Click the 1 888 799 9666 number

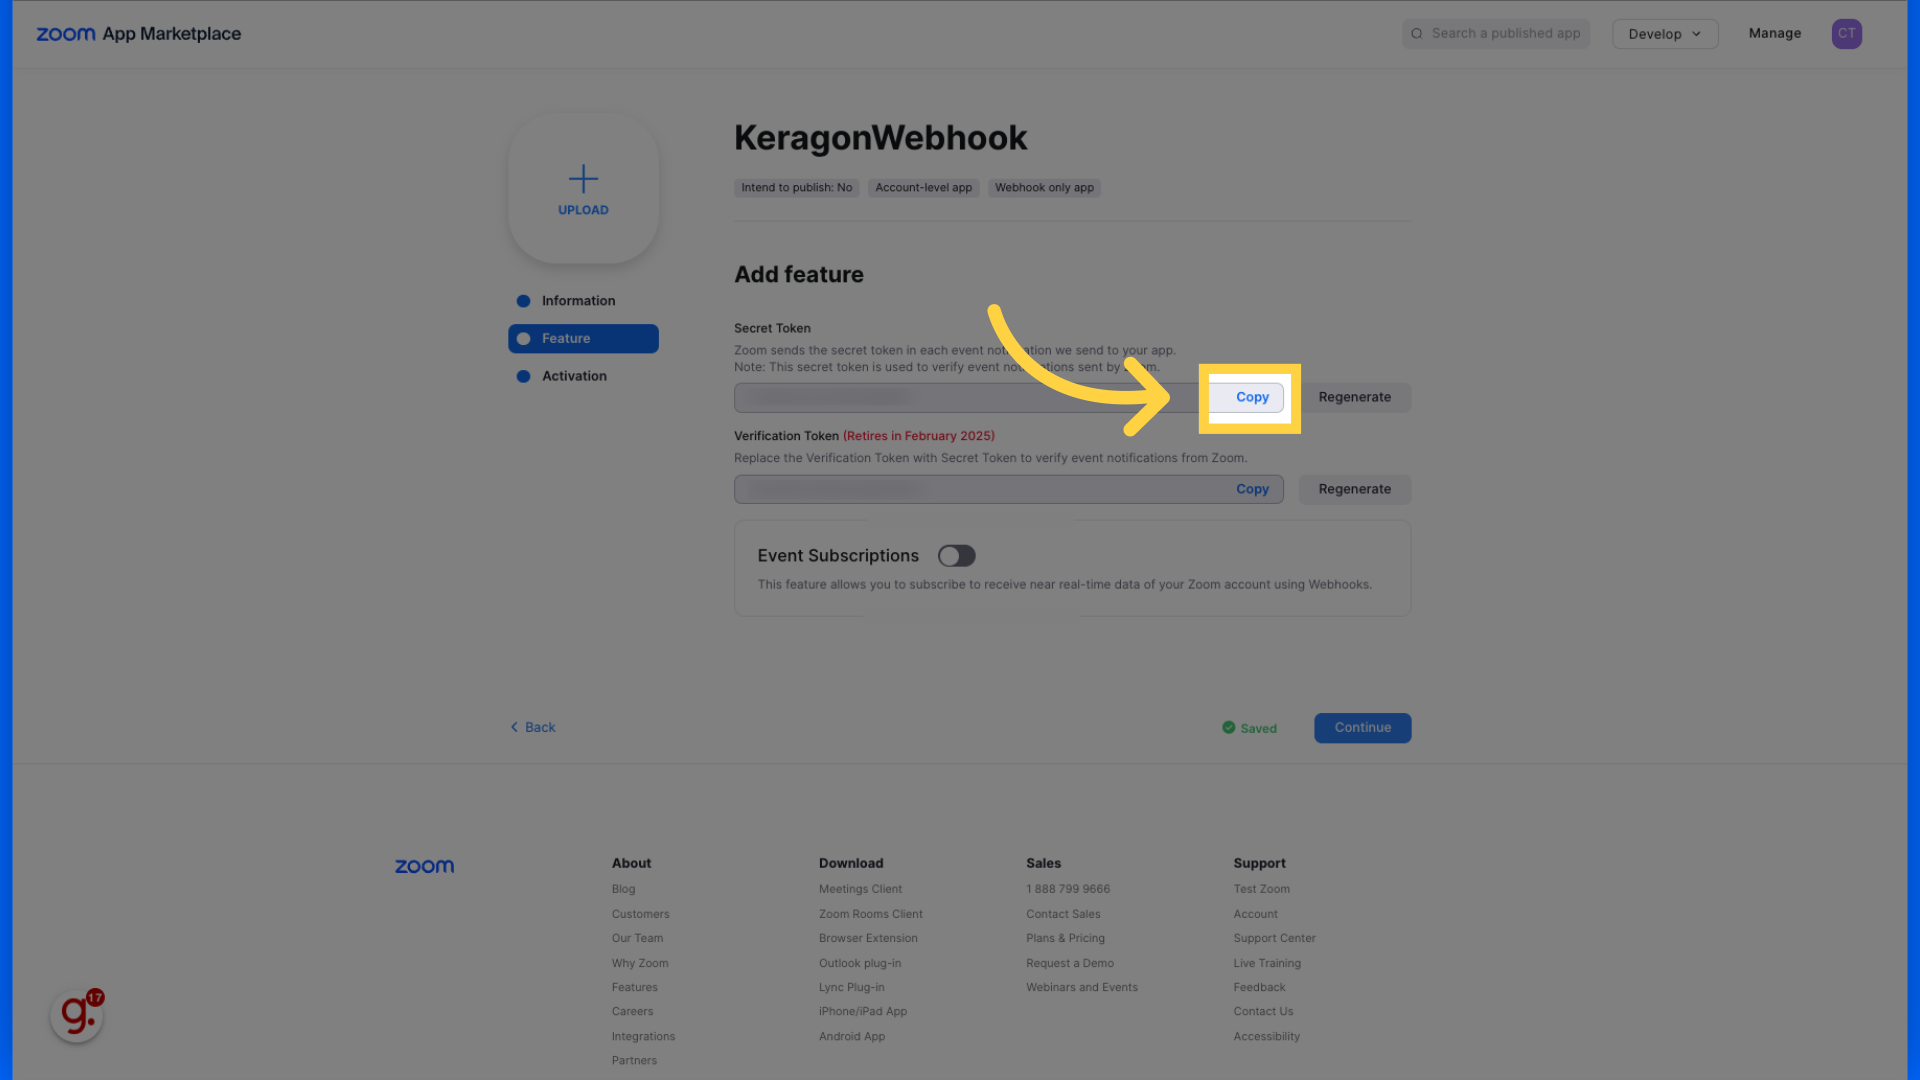1068,890
